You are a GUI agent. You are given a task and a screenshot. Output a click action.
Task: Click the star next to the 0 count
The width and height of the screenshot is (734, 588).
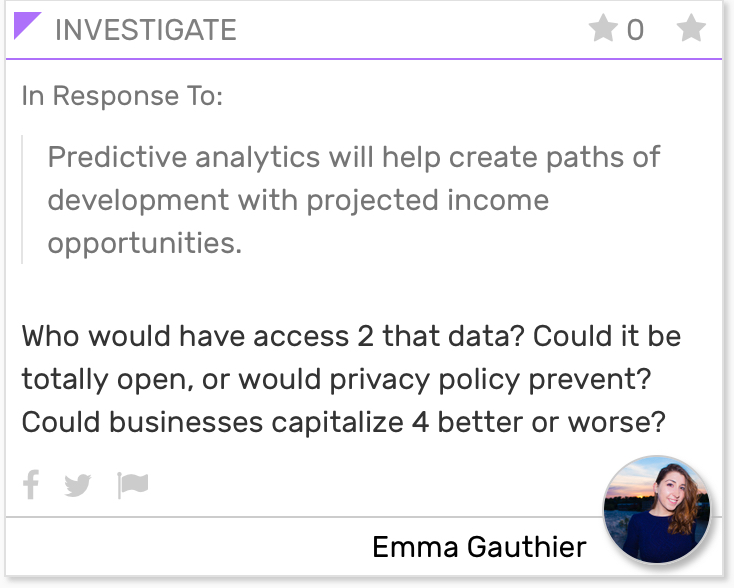(x=603, y=28)
